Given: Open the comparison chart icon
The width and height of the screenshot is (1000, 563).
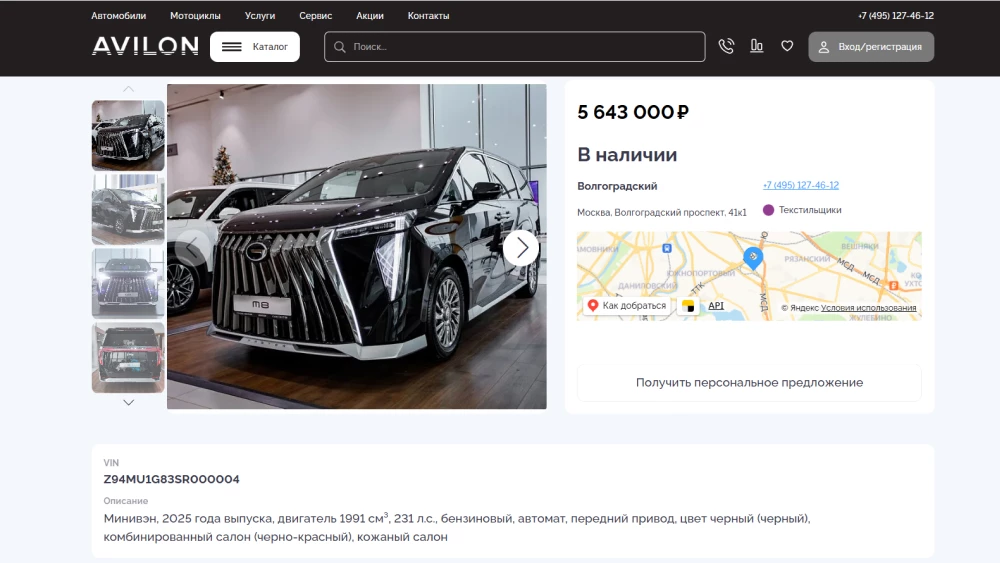Looking at the screenshot, I should coord(756,46).
